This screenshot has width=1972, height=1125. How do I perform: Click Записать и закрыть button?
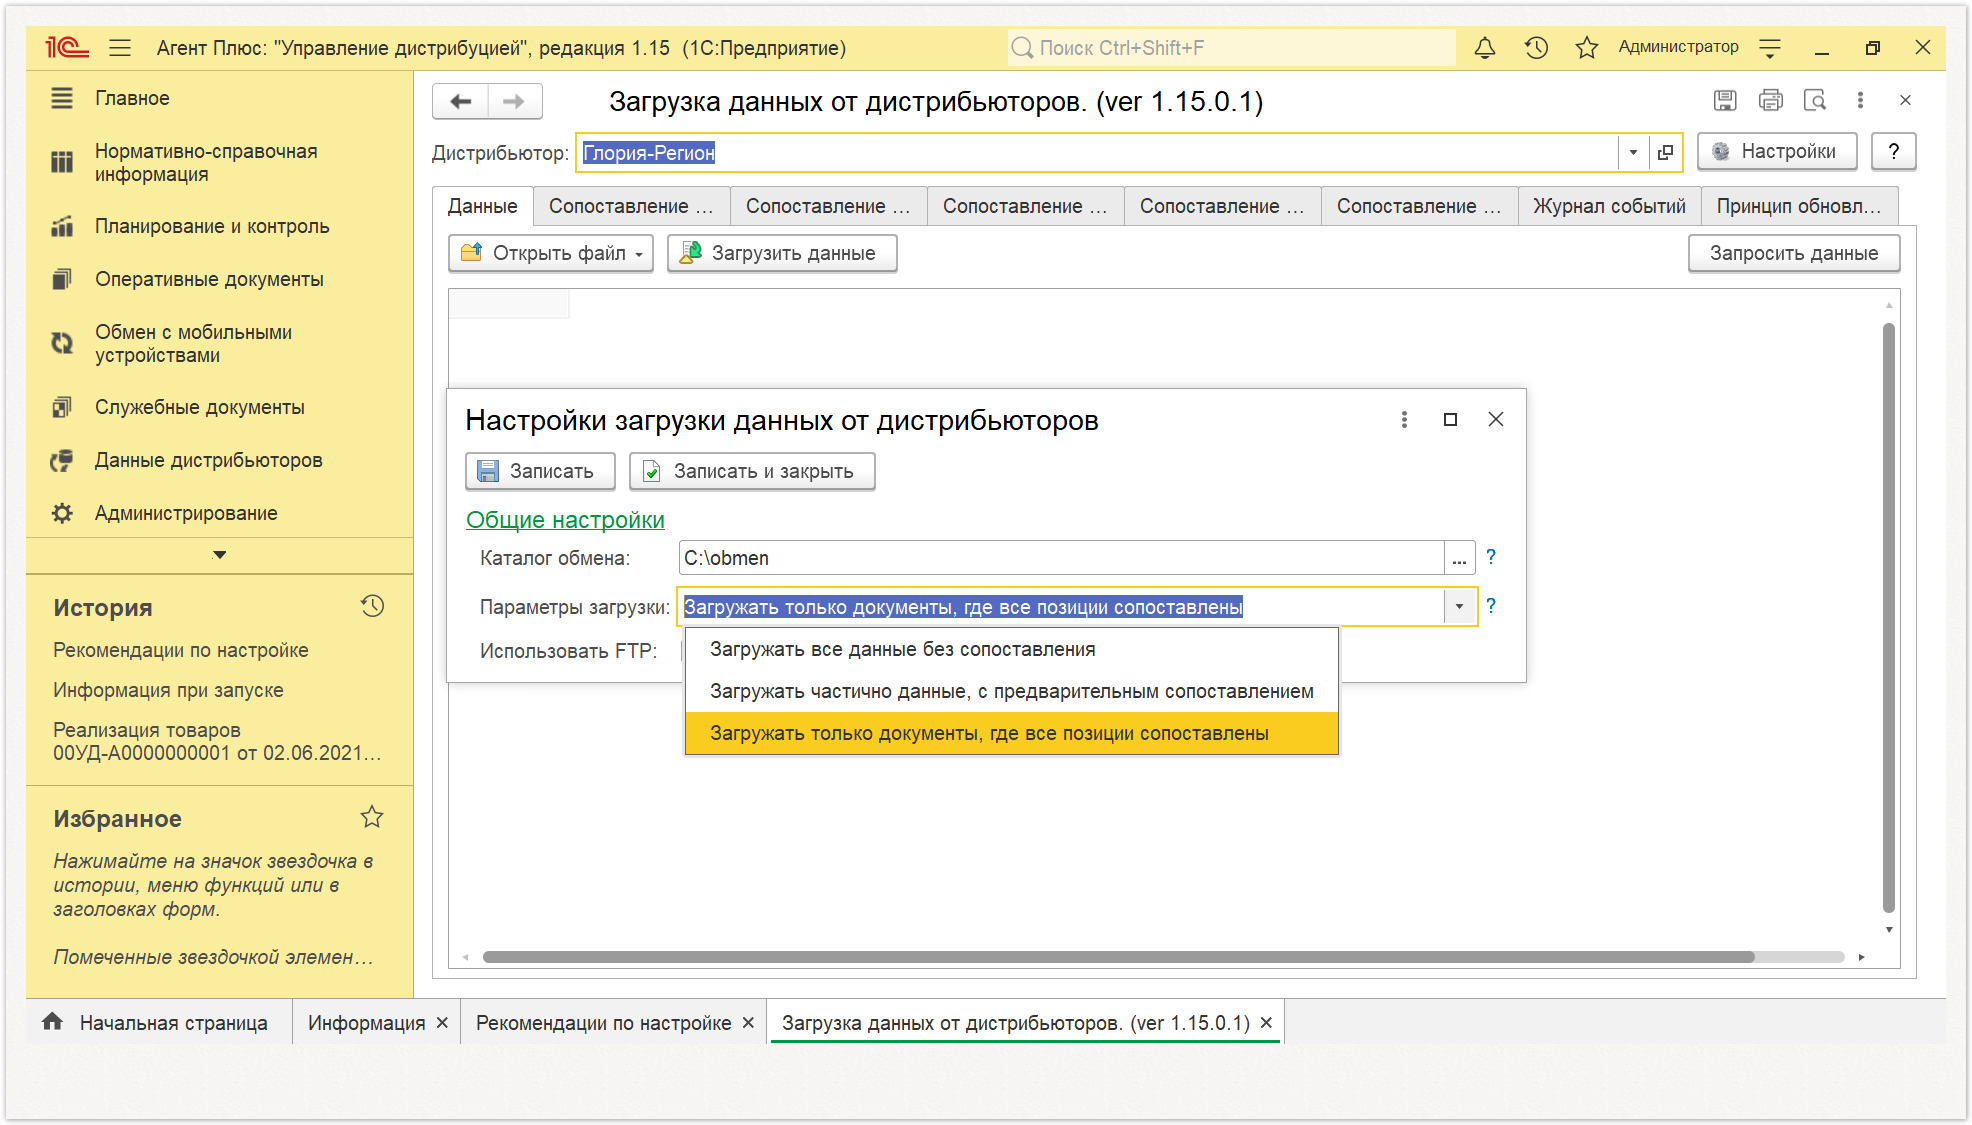751,471
